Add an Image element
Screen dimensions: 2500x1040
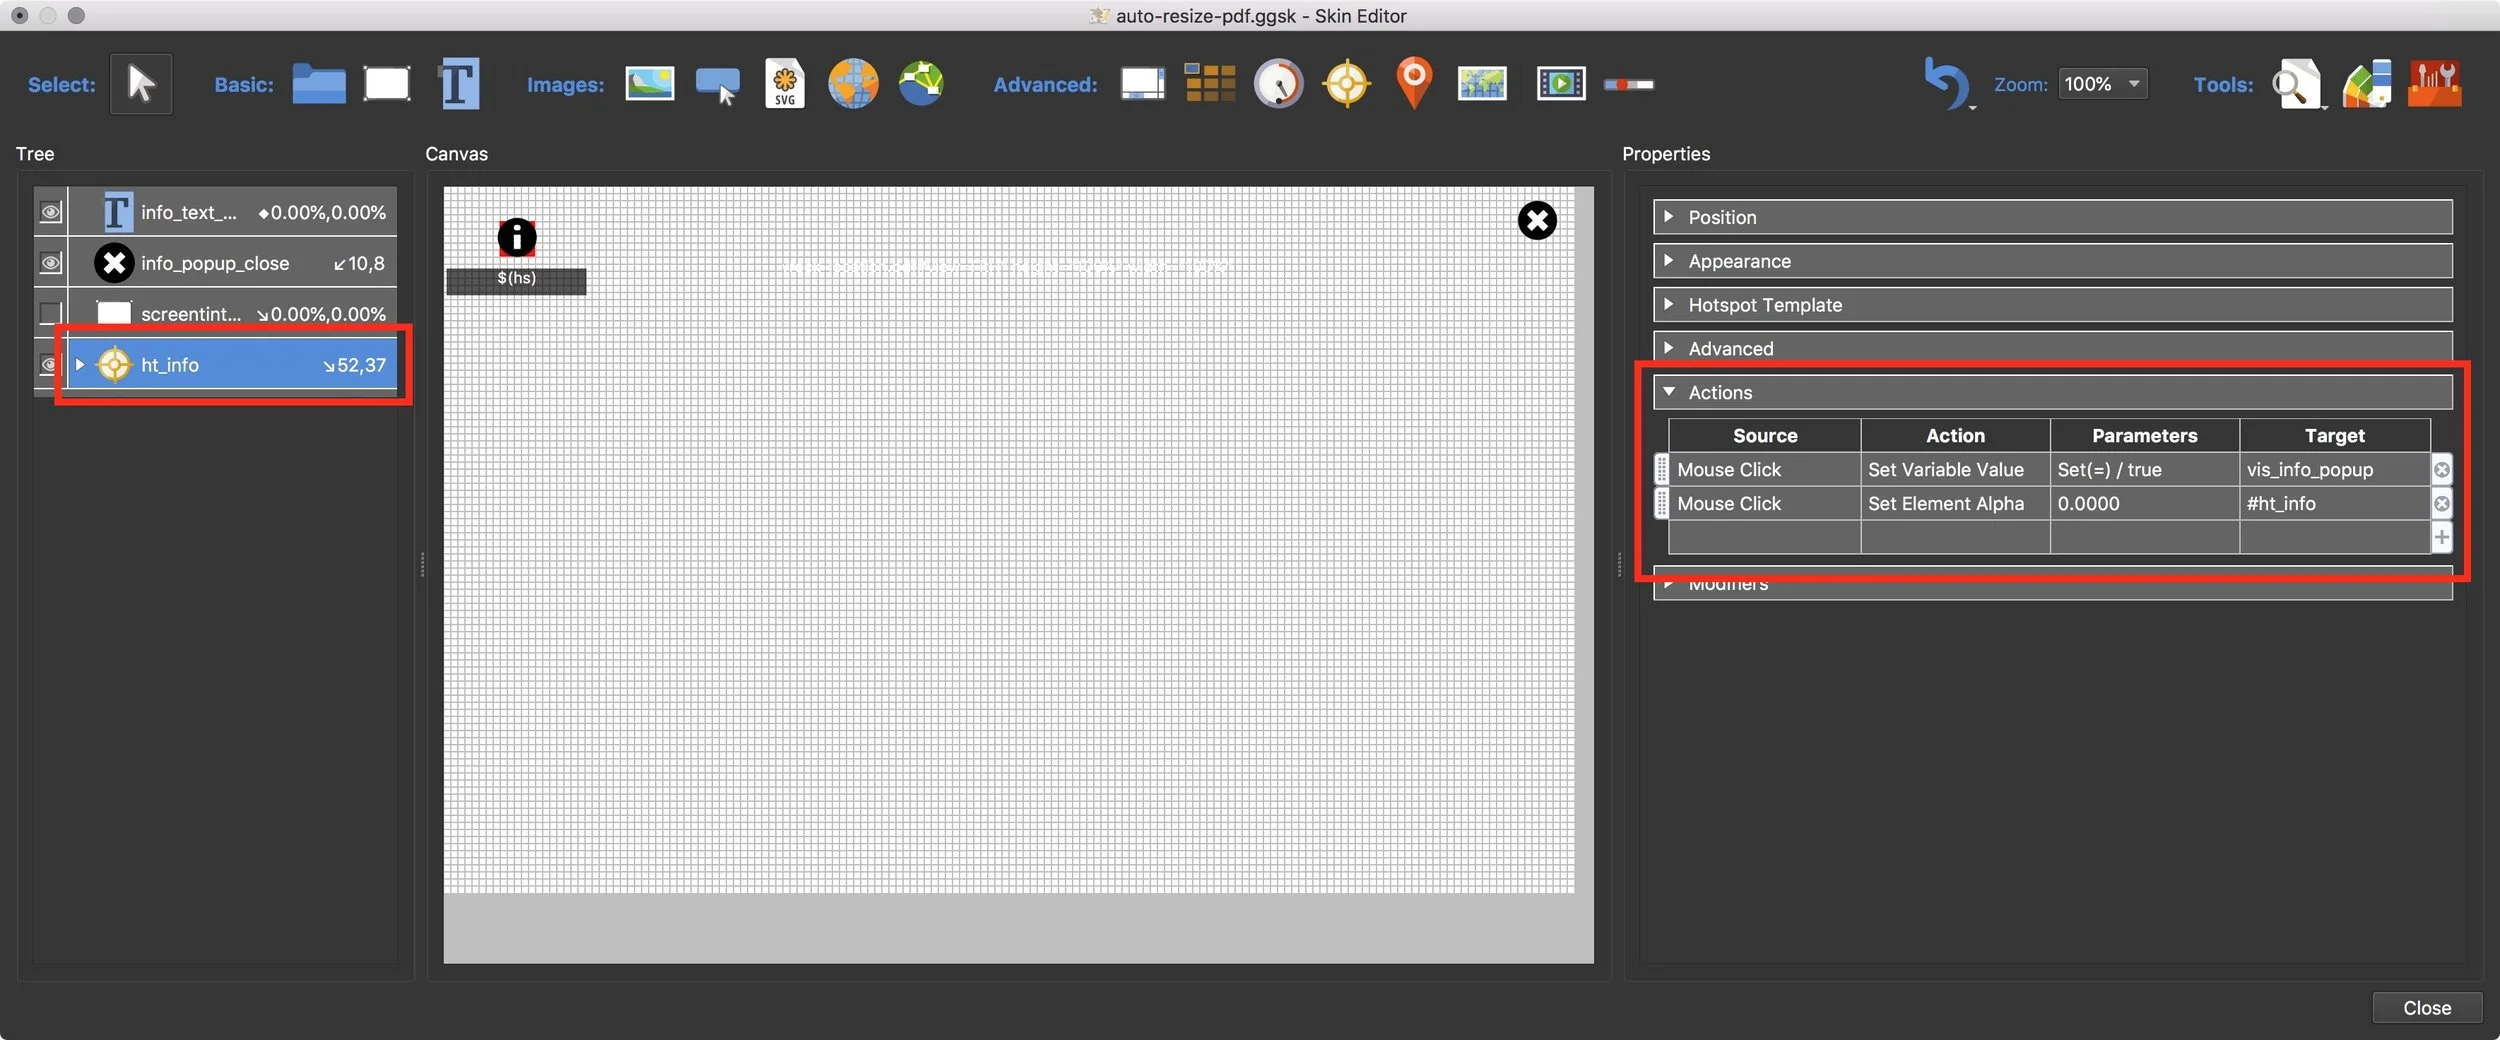[649, 84]
